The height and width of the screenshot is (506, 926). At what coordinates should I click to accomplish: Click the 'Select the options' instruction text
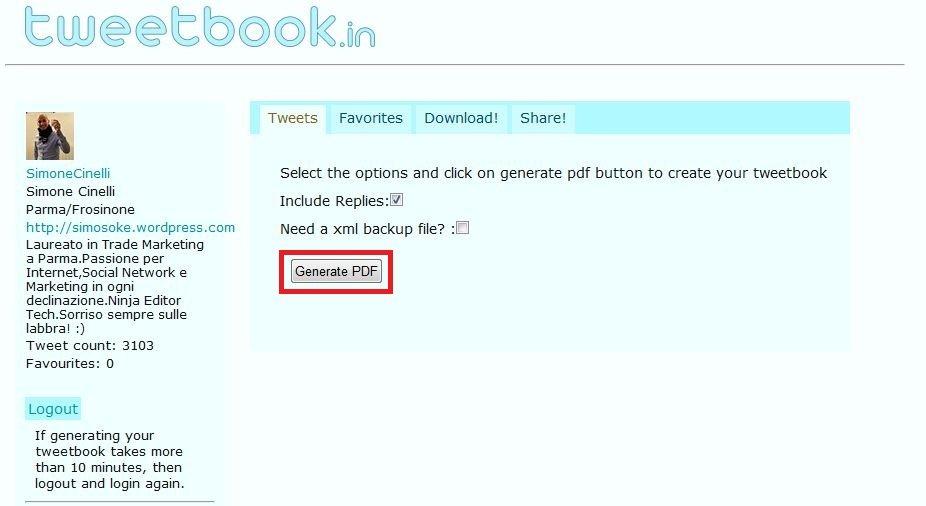tap(553, 173)
